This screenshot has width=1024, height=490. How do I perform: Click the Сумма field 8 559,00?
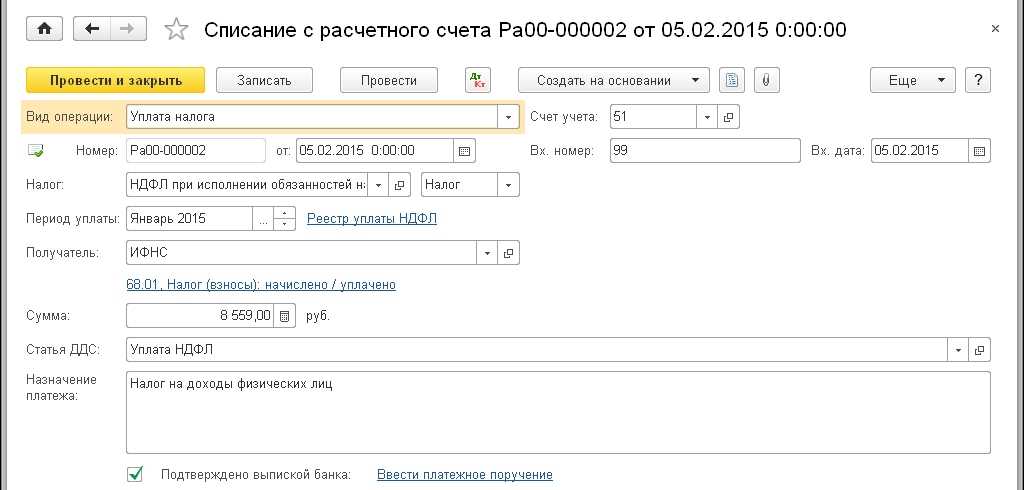tap(200, 316)
